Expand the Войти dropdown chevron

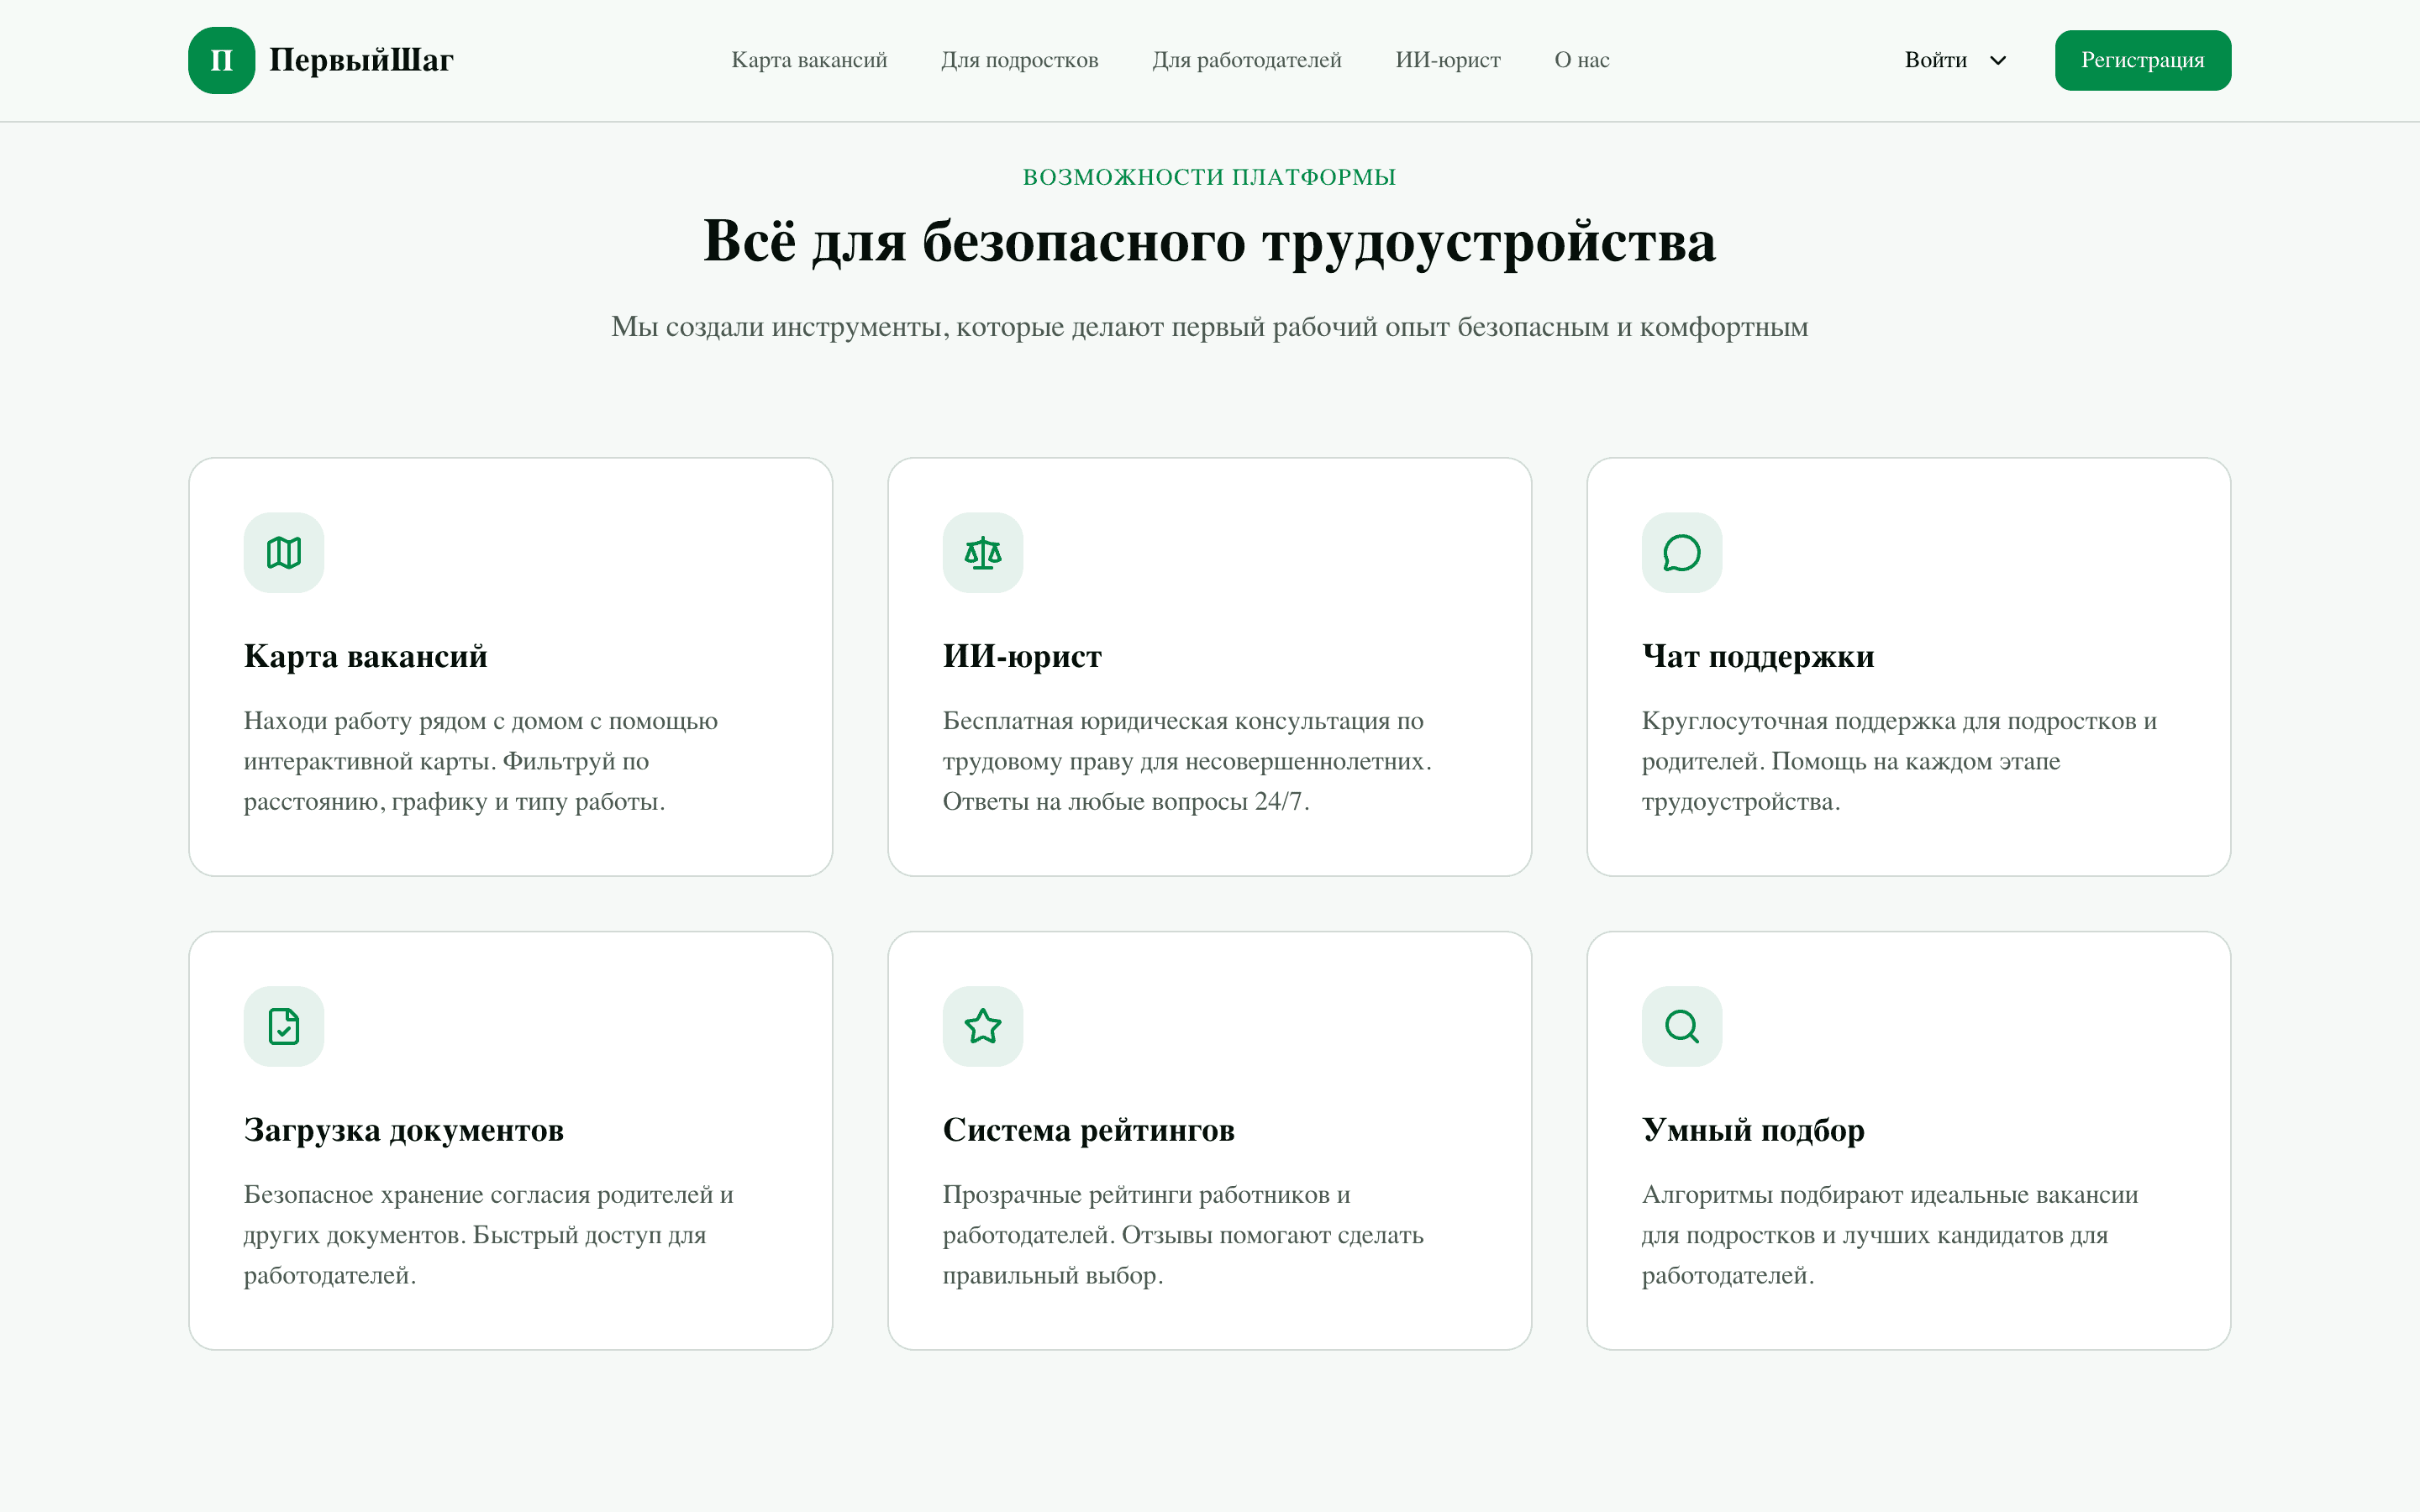(1998, 61)
